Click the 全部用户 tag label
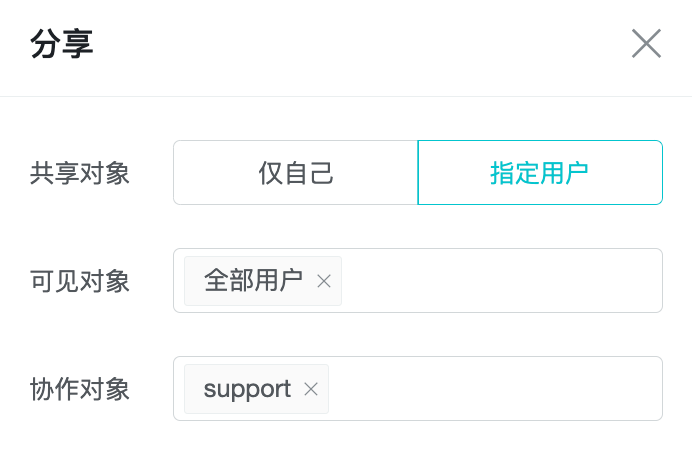 253,281
